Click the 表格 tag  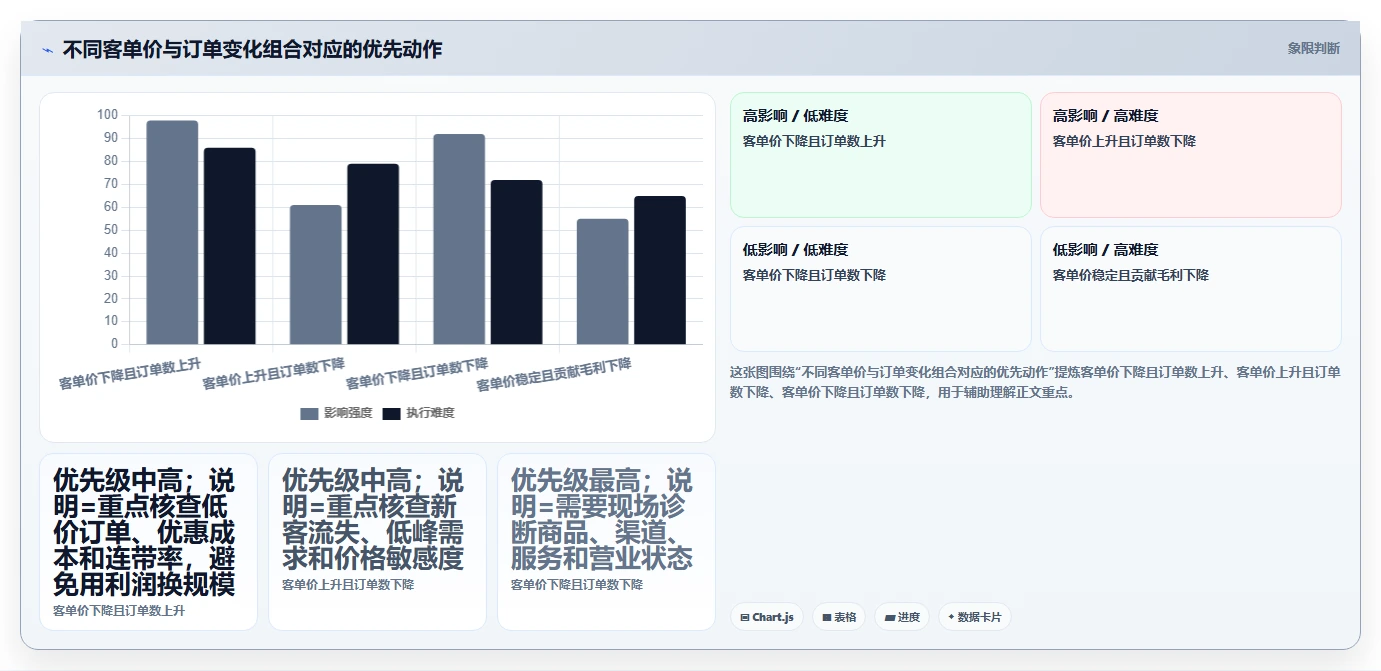click(x=838, y=617)
